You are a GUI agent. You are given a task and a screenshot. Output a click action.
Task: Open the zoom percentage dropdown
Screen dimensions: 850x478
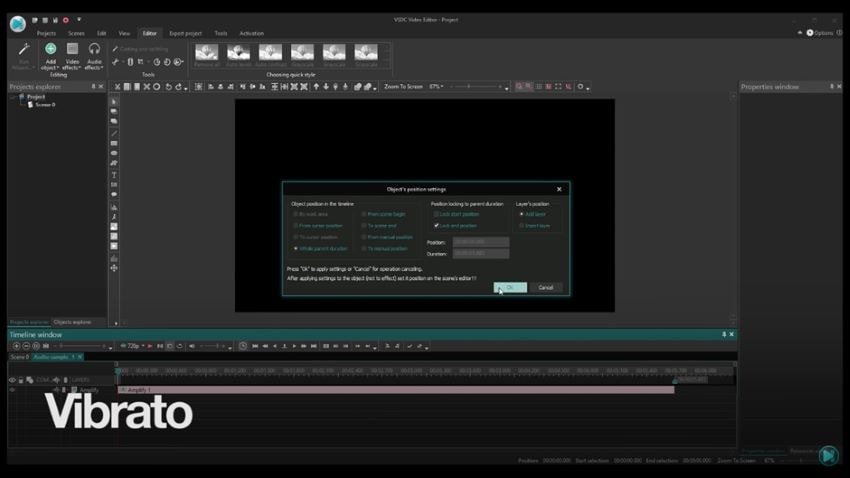(x=436, y=87)
